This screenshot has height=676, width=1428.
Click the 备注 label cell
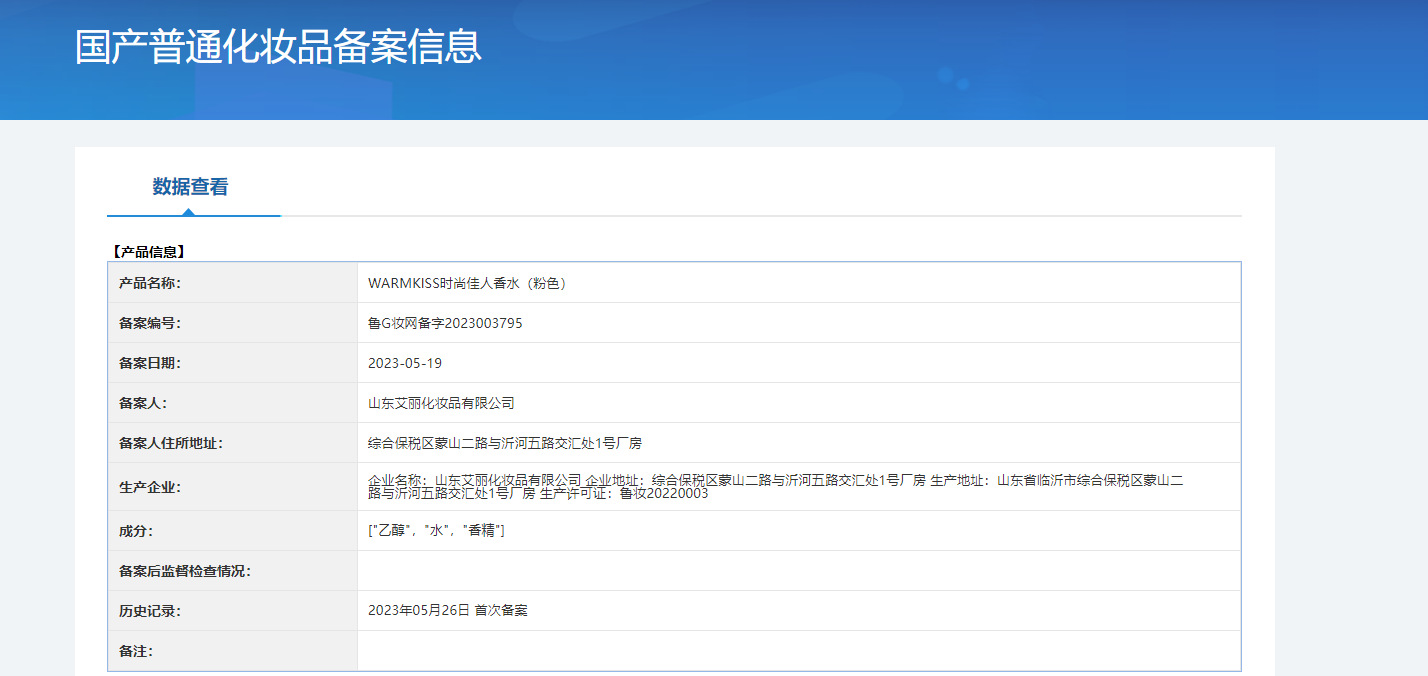233,651
